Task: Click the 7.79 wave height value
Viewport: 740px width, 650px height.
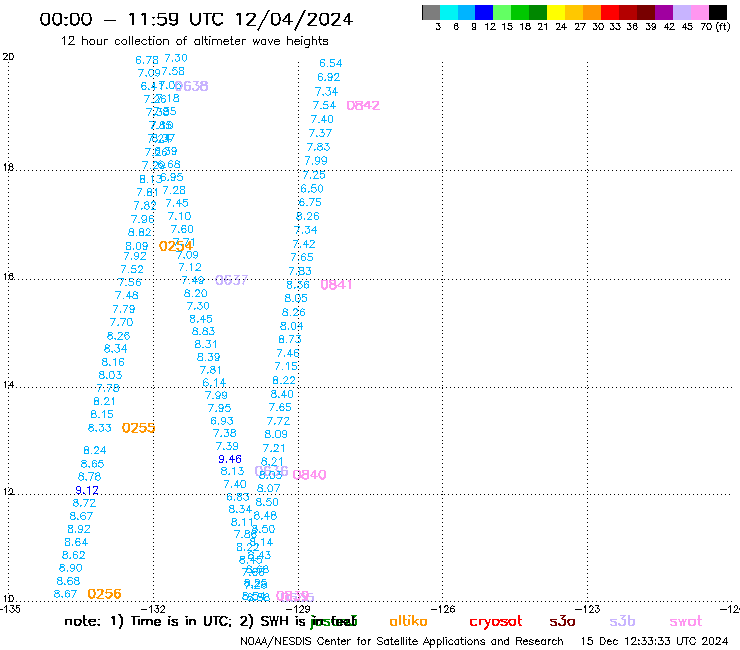Action: tap(124, 309)
